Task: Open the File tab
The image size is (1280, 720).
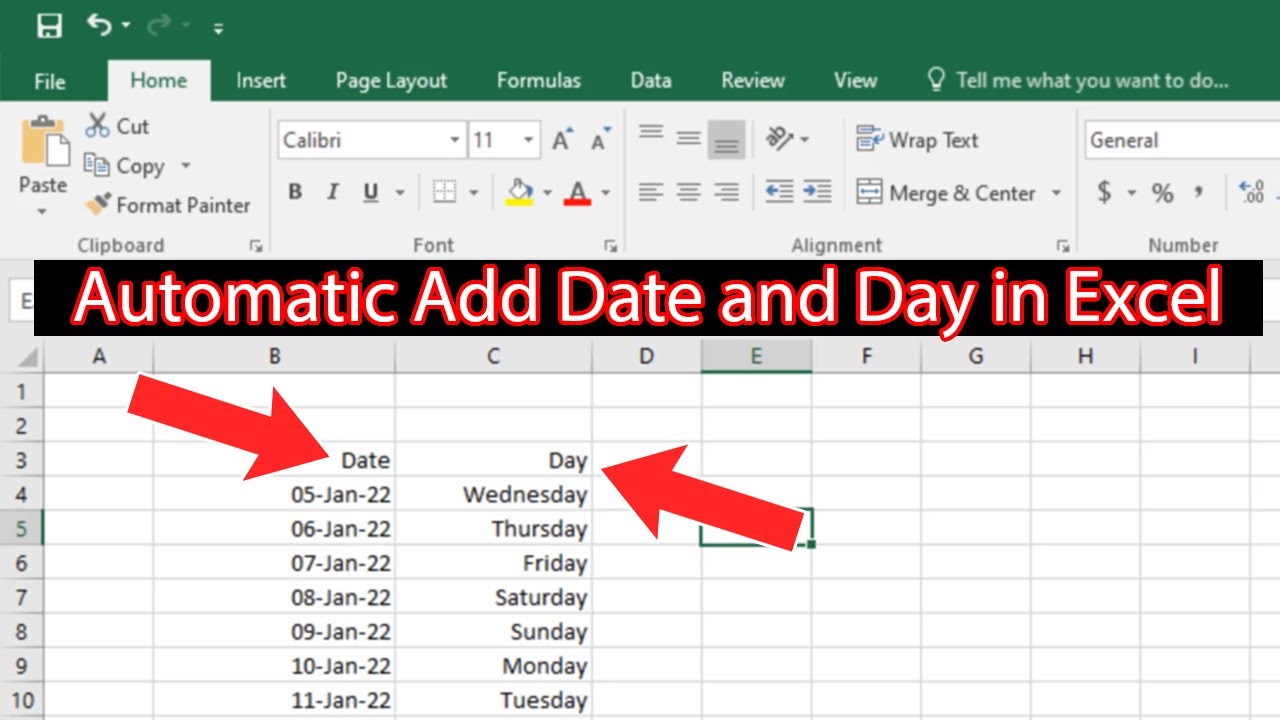Action: pyautogui.click(x=50, y=81)
